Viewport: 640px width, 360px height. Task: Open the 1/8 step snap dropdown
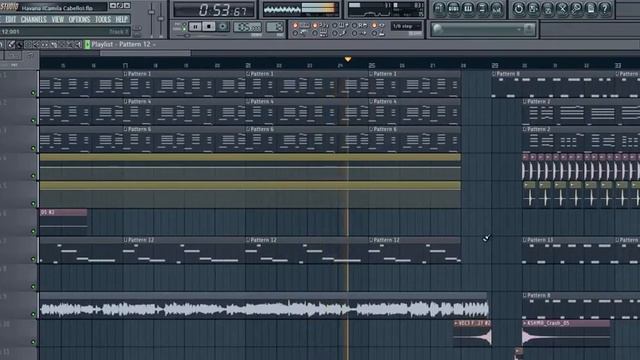406,26
